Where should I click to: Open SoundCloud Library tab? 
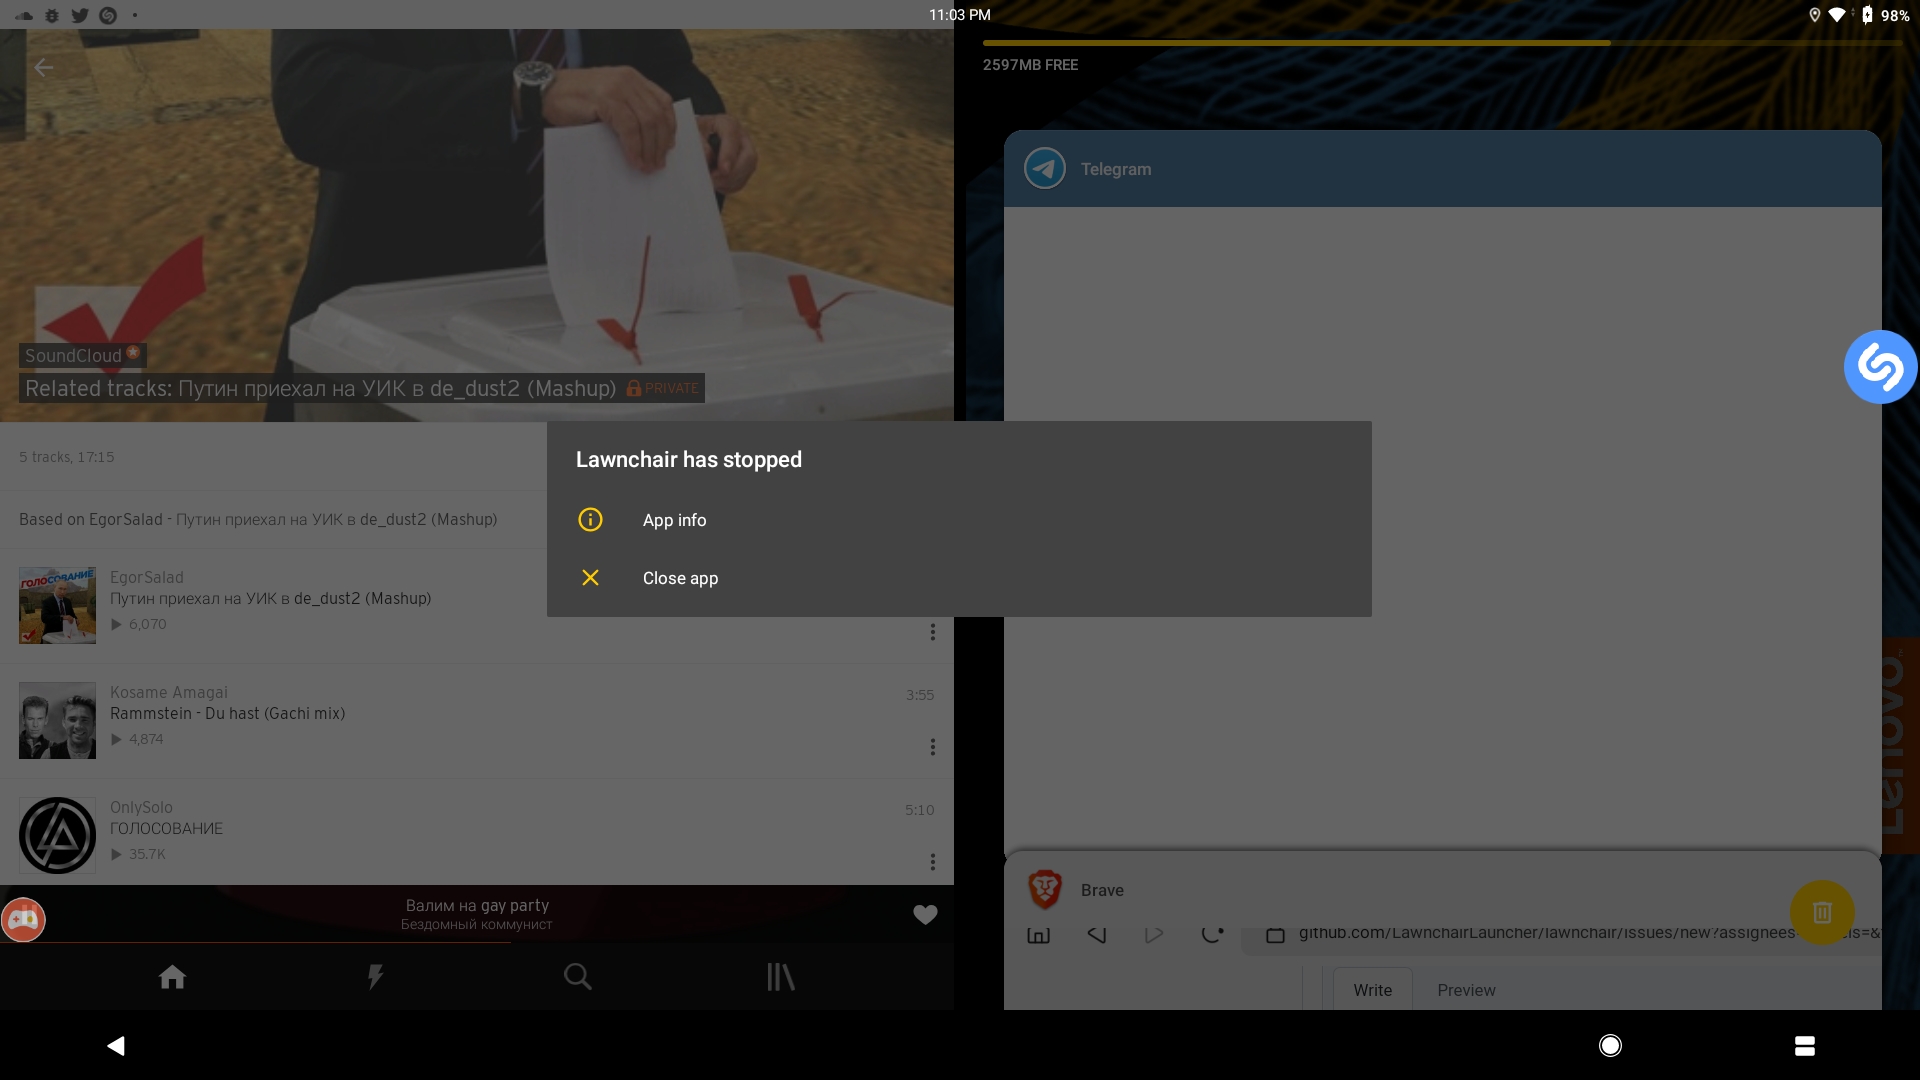pyautogui.click(x=780, y=977)
